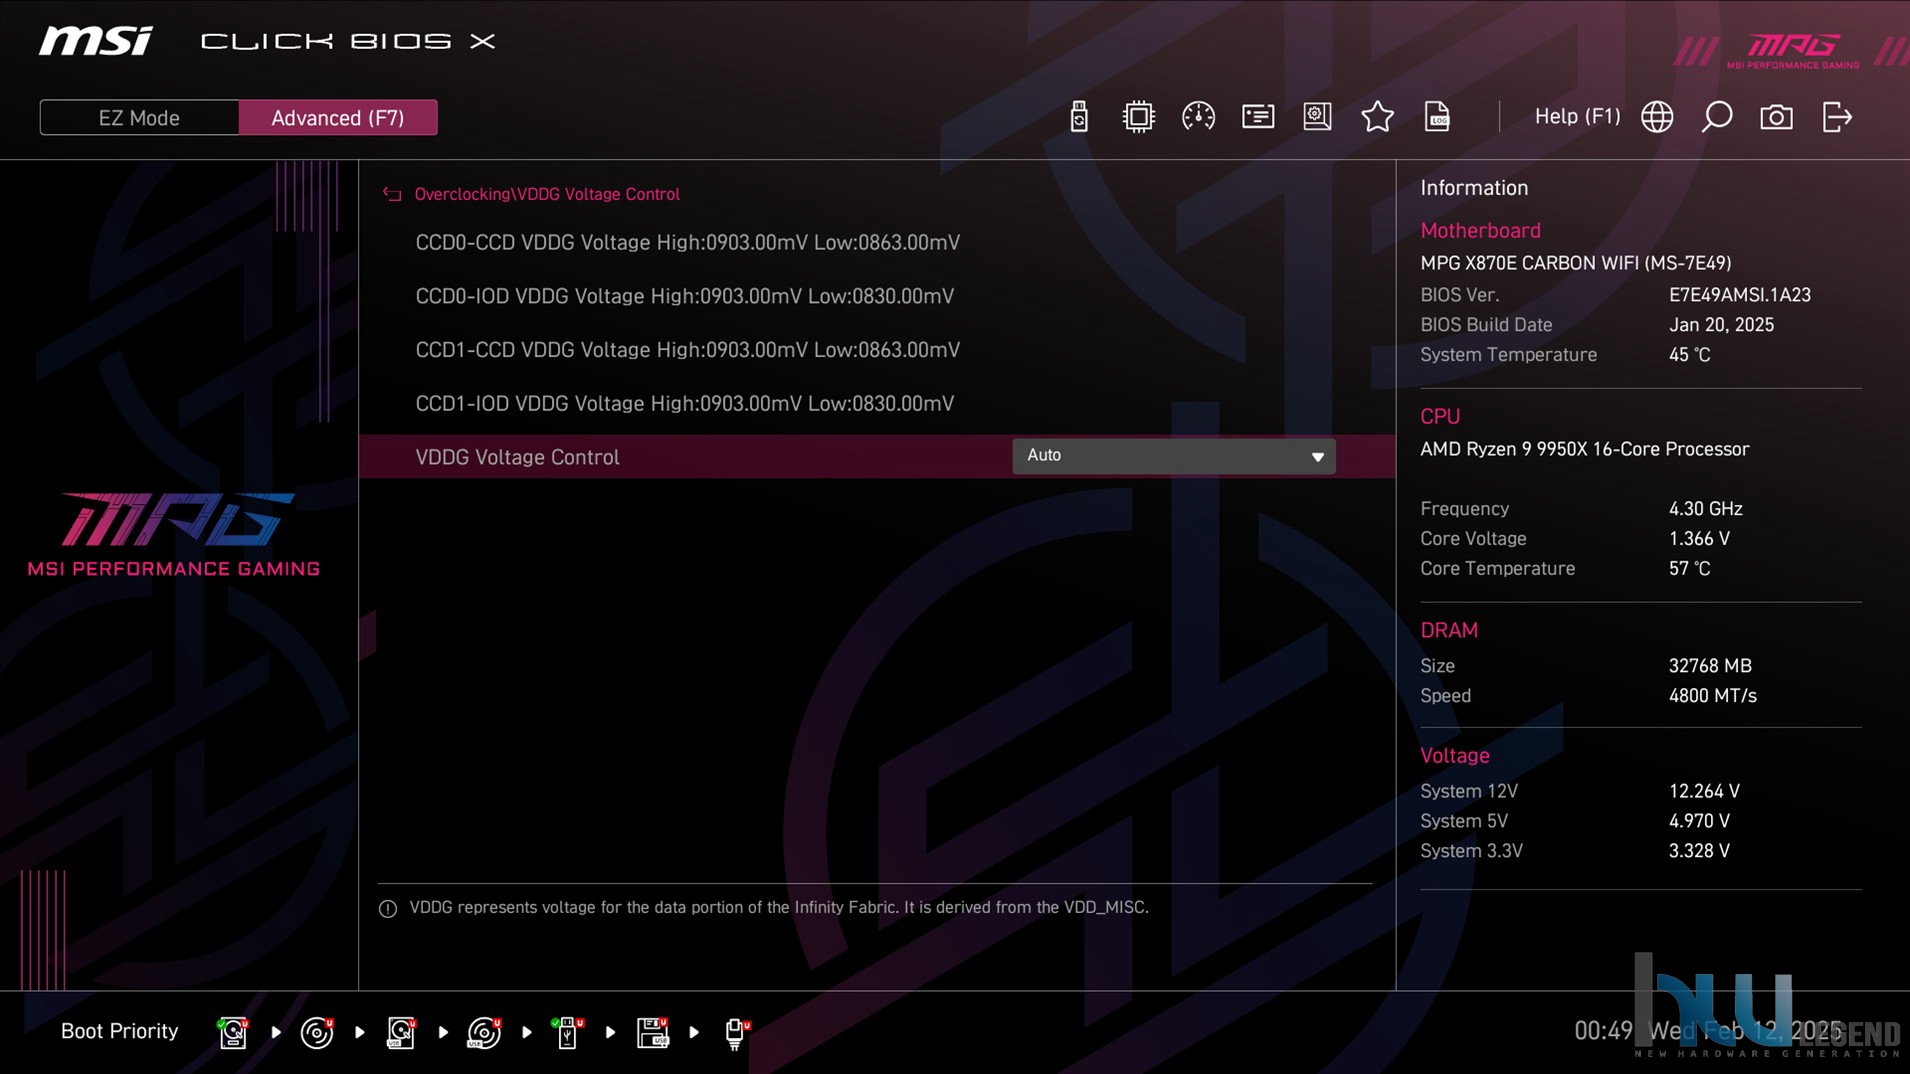Click AMD Ryzen 9 9950X processor name

click(1584, 449)
